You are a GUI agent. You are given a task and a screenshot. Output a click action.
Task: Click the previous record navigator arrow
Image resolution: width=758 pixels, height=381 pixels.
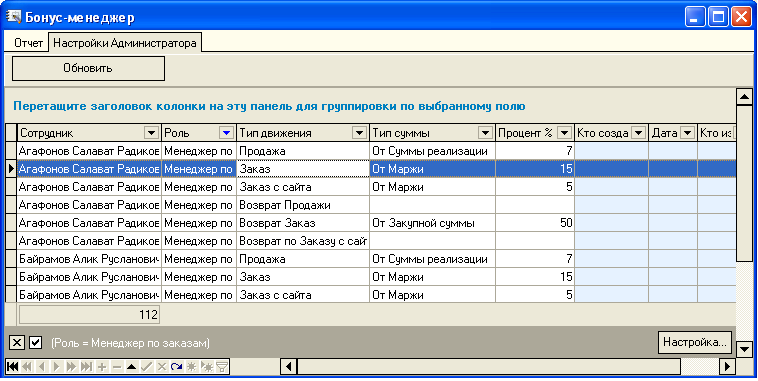pos(42,366)
